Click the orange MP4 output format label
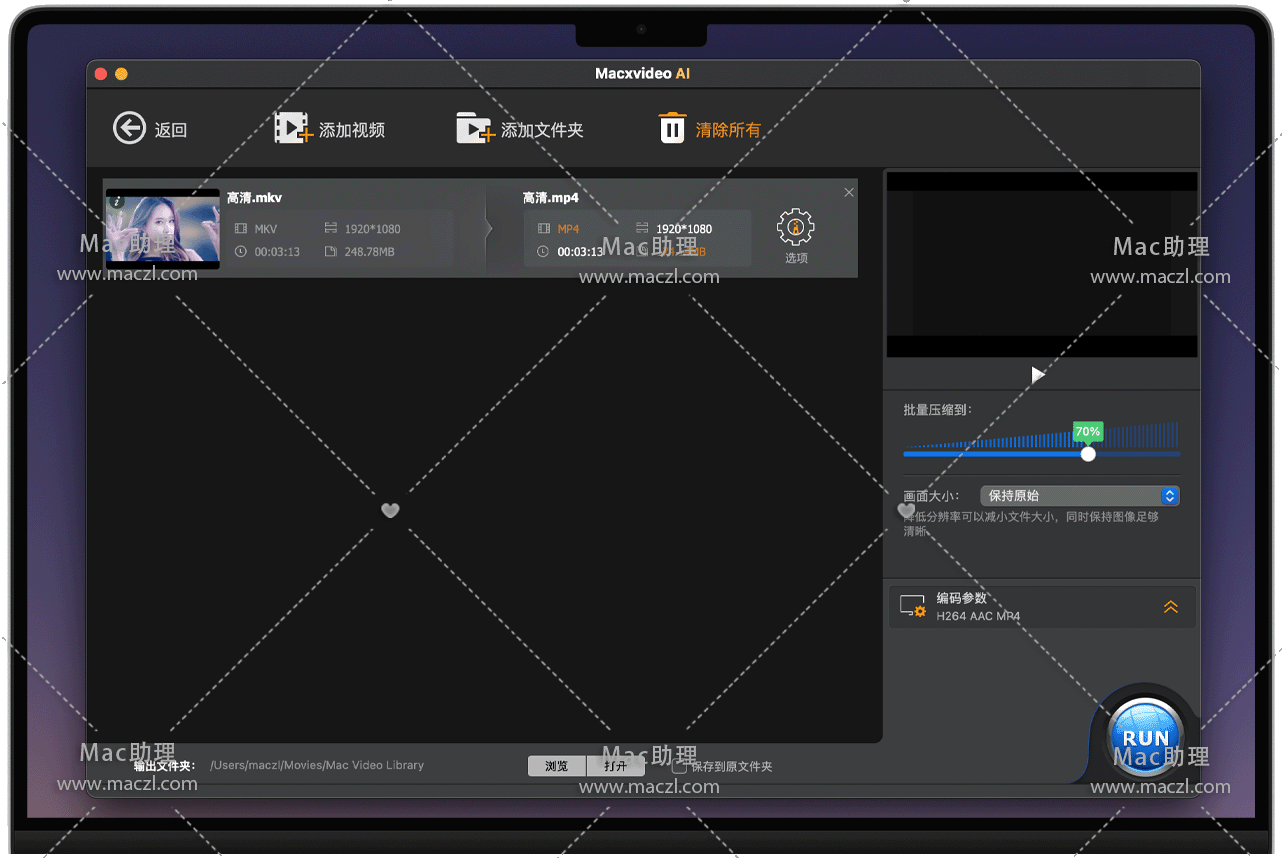The width and height of the screenshot is (1282, 858). (x=568, y=229)
